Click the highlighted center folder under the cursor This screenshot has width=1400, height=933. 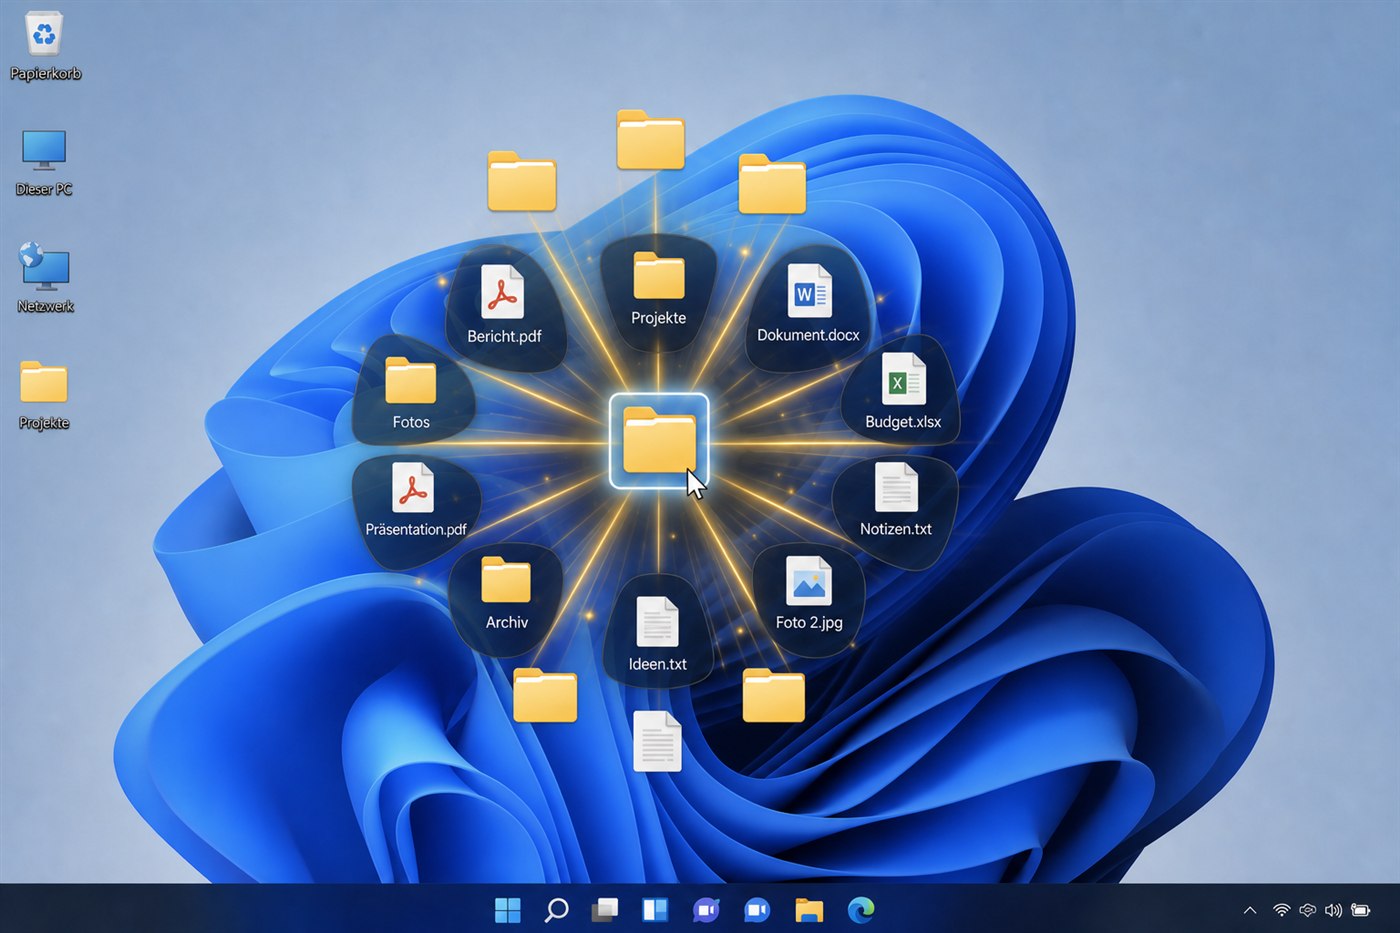pyautogui.click(x=659, y=441)
